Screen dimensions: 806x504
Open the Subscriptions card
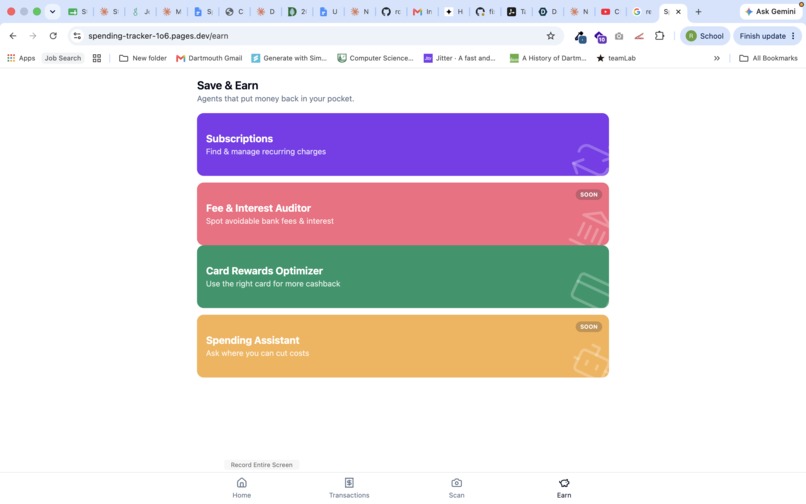[402, 145]
